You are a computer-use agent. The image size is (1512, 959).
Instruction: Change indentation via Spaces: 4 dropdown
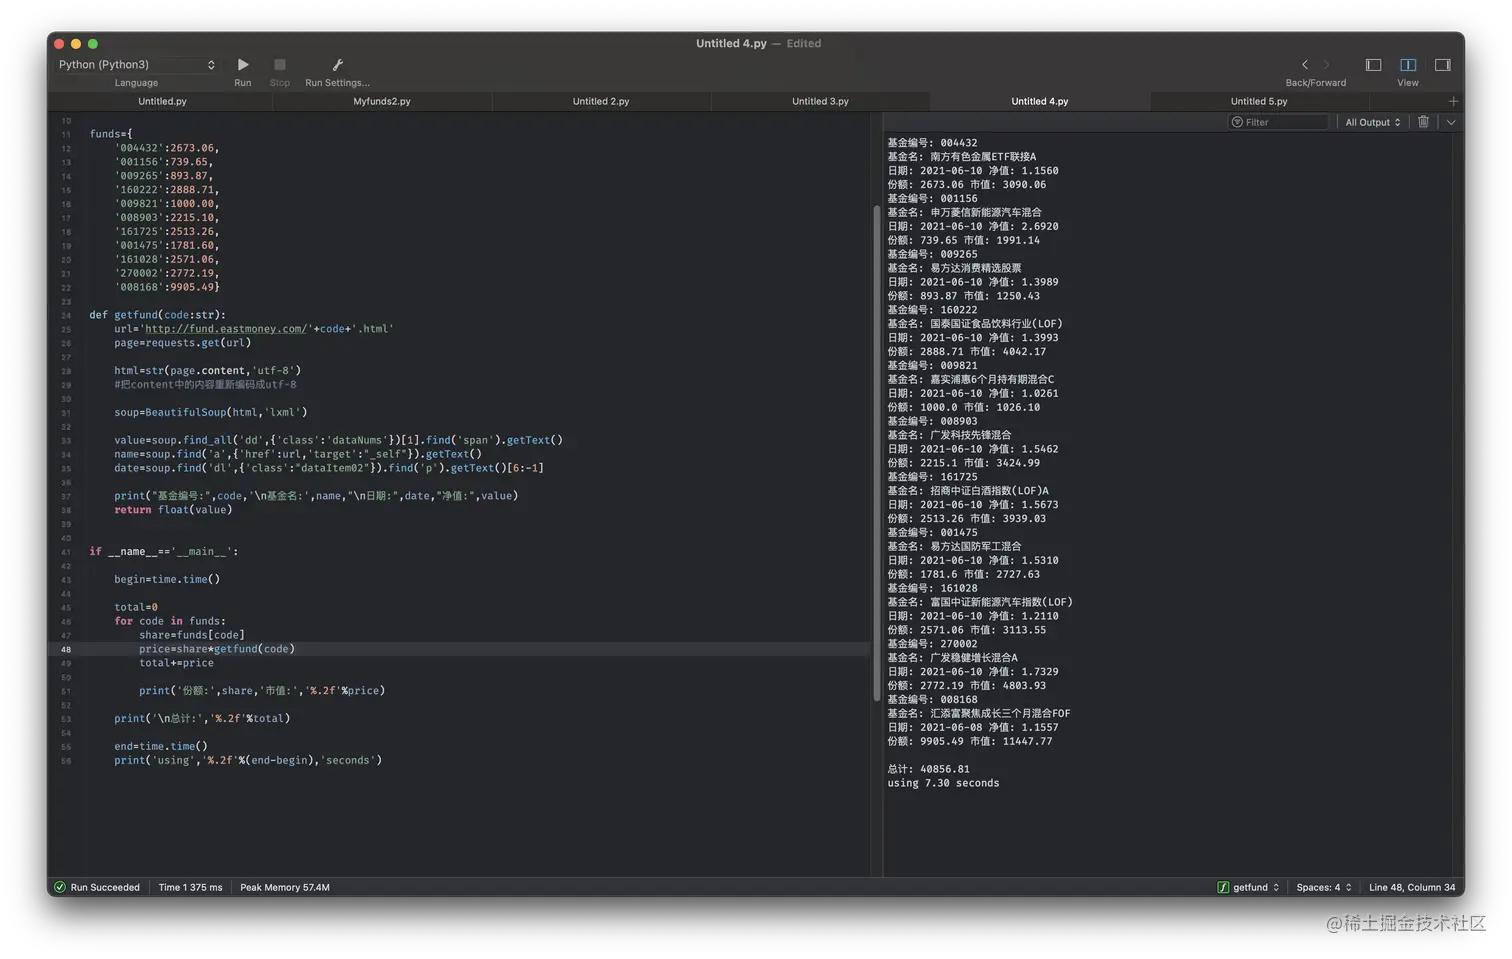coord(1323,887)
